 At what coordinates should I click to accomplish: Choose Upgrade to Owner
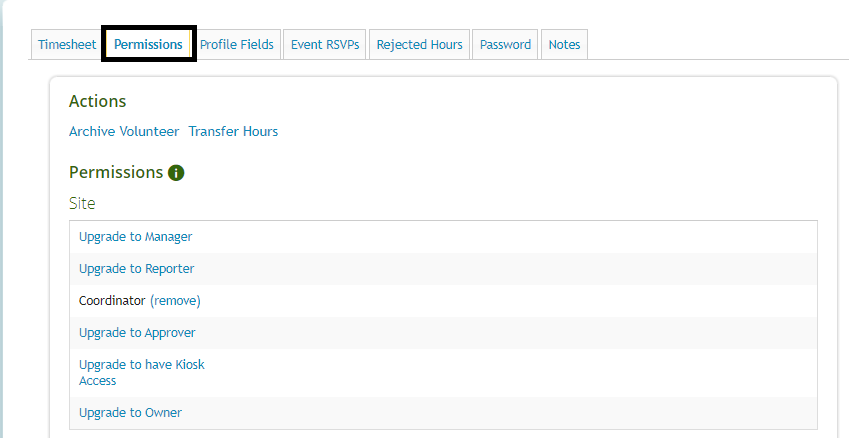point(130,413)
